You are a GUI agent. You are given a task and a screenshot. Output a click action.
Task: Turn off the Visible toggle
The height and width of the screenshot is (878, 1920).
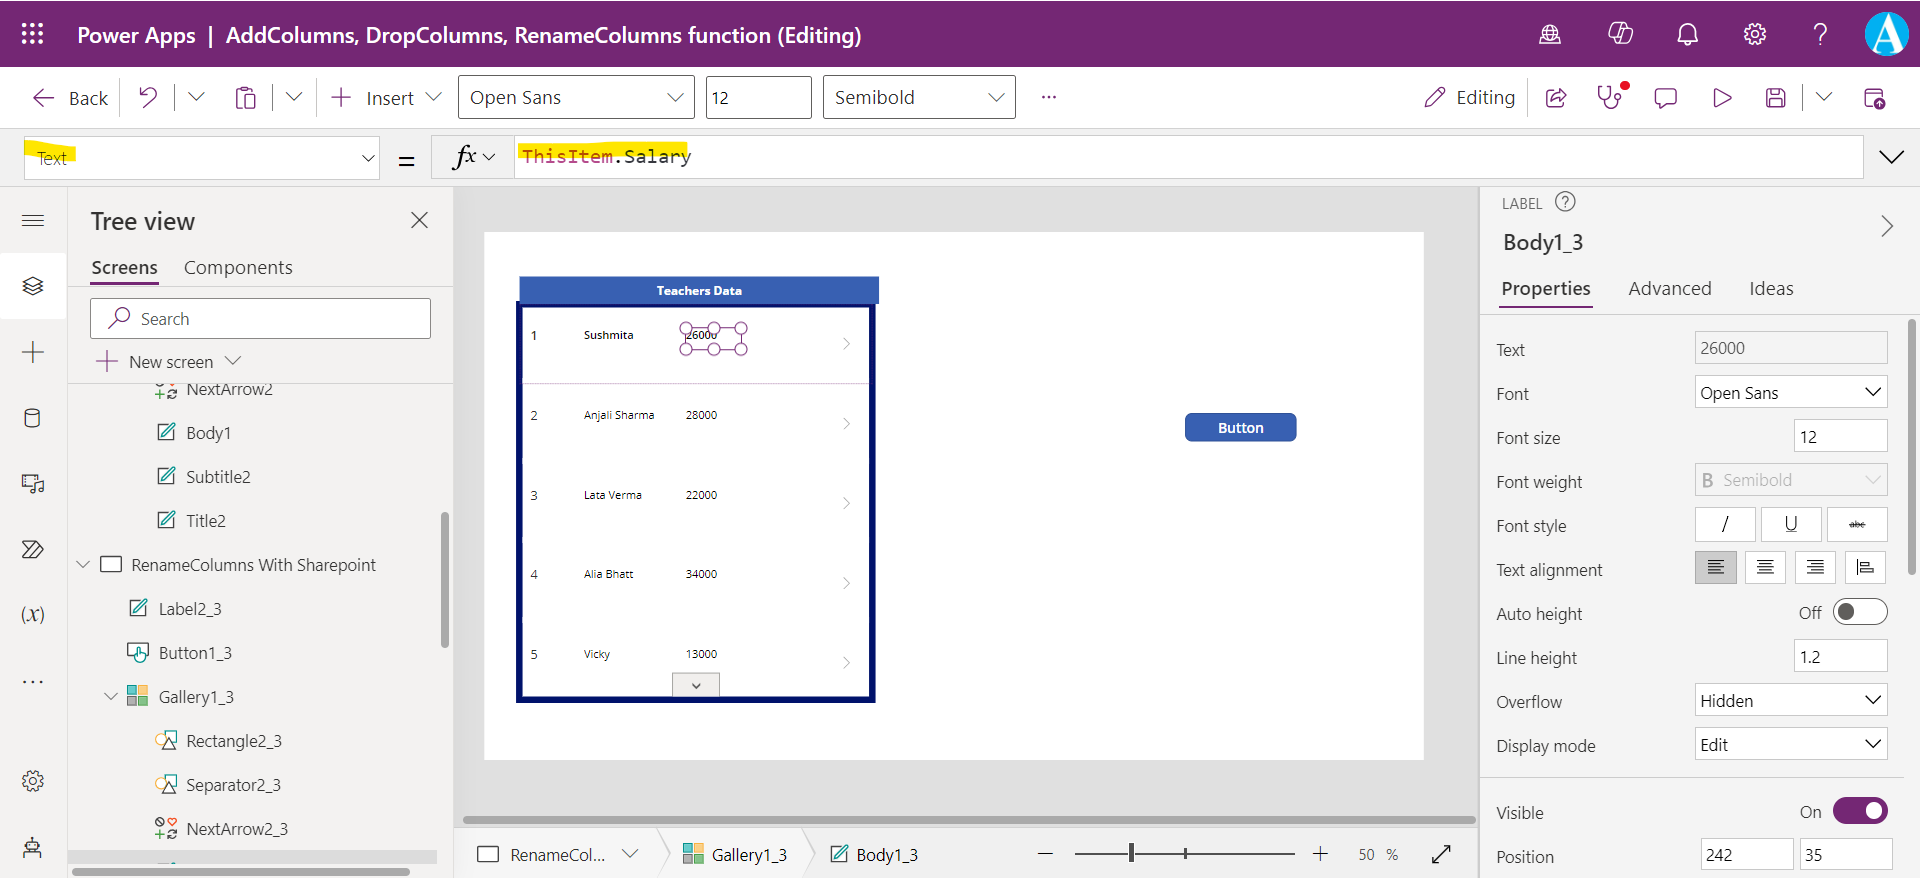tap(1859, 811)
